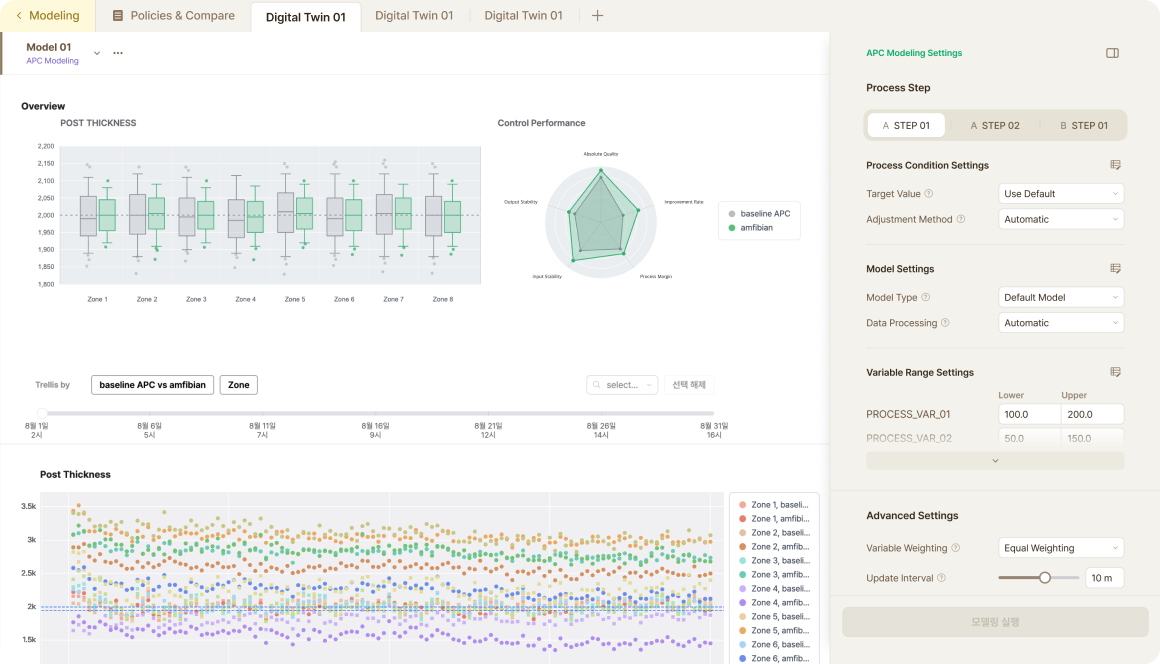Toggle amfibian legend in radar chart
Image resolution: width=1160 pixels, height=664 pixels.
pyautogui.click(x=750, y=228)
